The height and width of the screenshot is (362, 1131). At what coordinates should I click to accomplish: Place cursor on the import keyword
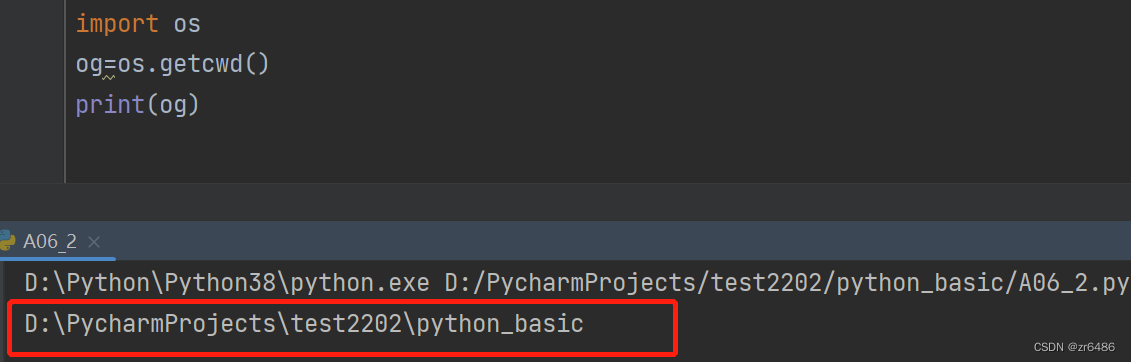(117, 25)
